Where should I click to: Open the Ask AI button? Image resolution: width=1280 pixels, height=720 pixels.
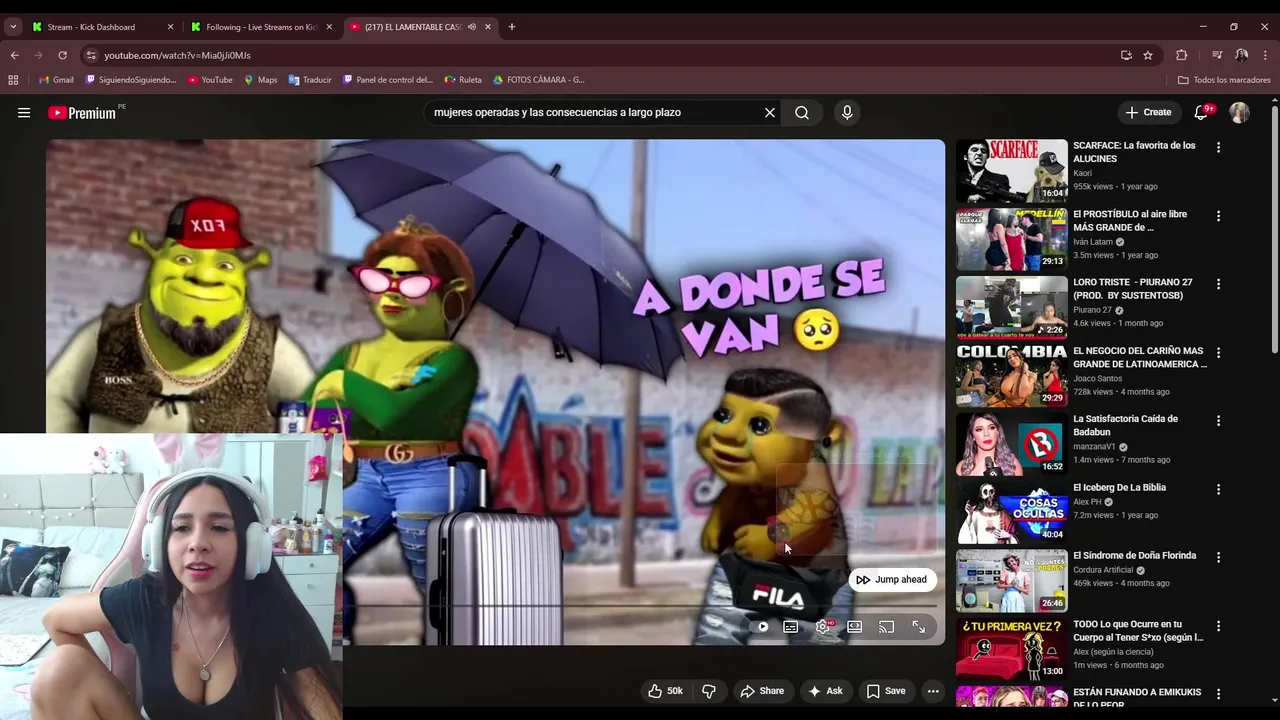pos(825,691)
